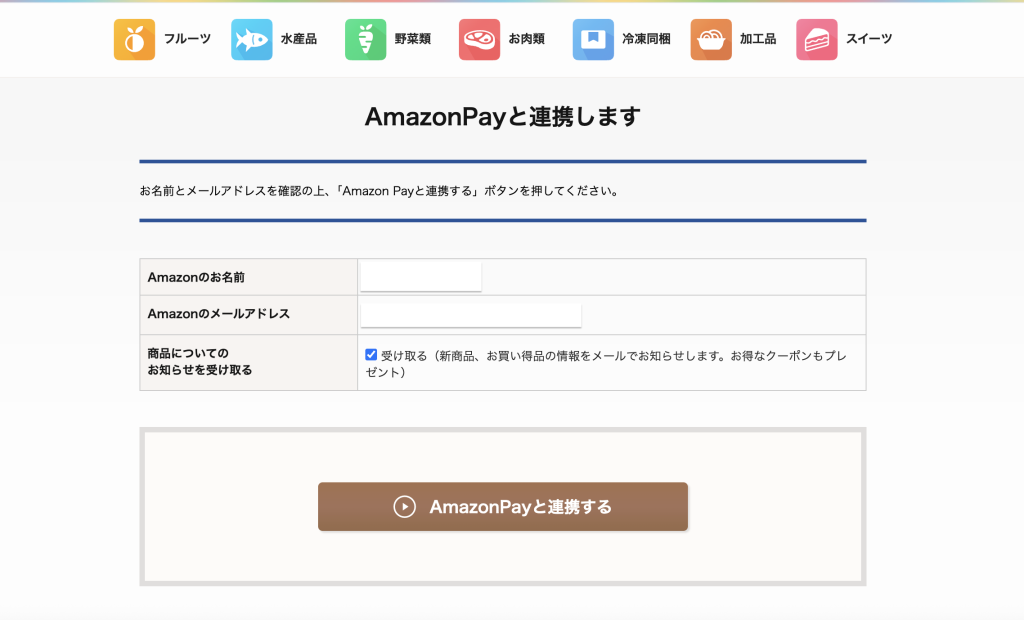1024x620 pixels.
Task: Click the play circle icon on the AmazonPay button
Action: click(404, 507)
